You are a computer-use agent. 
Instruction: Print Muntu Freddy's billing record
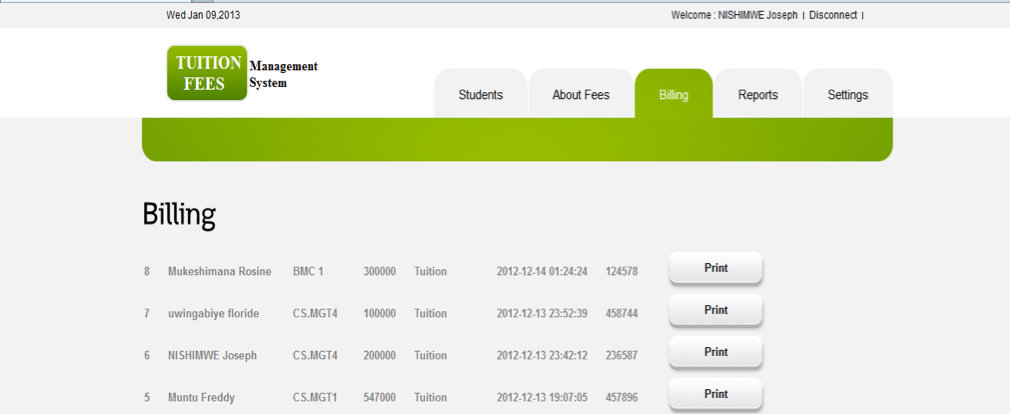click(716, 393)
